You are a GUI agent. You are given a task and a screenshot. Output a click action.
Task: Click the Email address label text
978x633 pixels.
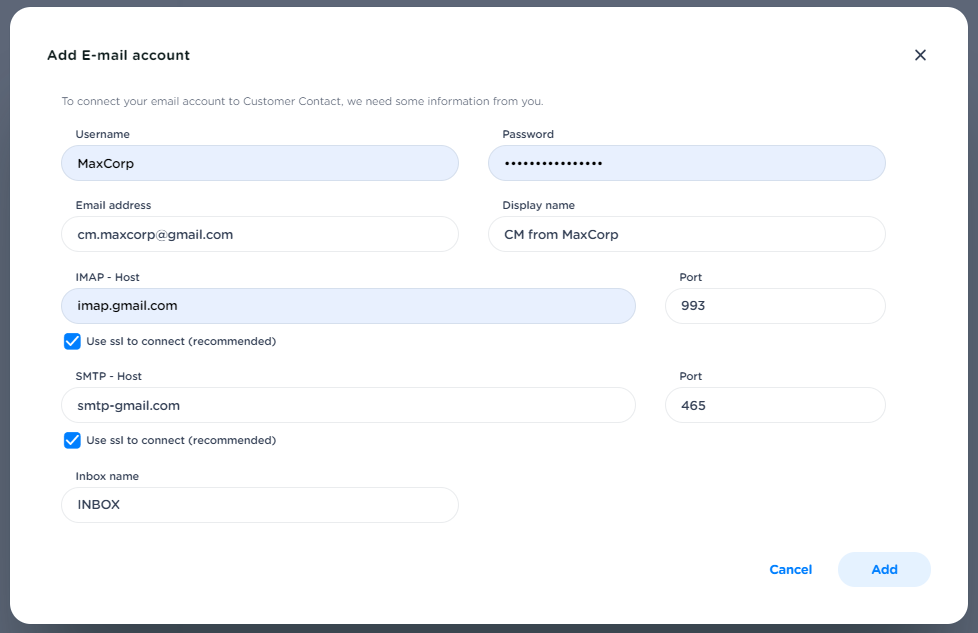coord(113,205)
